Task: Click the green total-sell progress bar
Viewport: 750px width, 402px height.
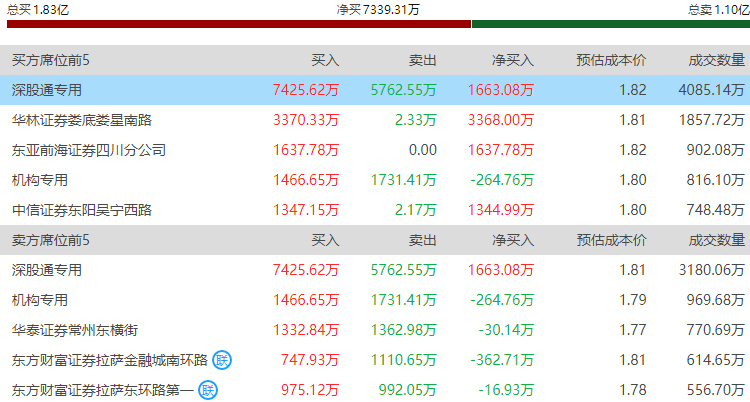Action: coord(611,24)
